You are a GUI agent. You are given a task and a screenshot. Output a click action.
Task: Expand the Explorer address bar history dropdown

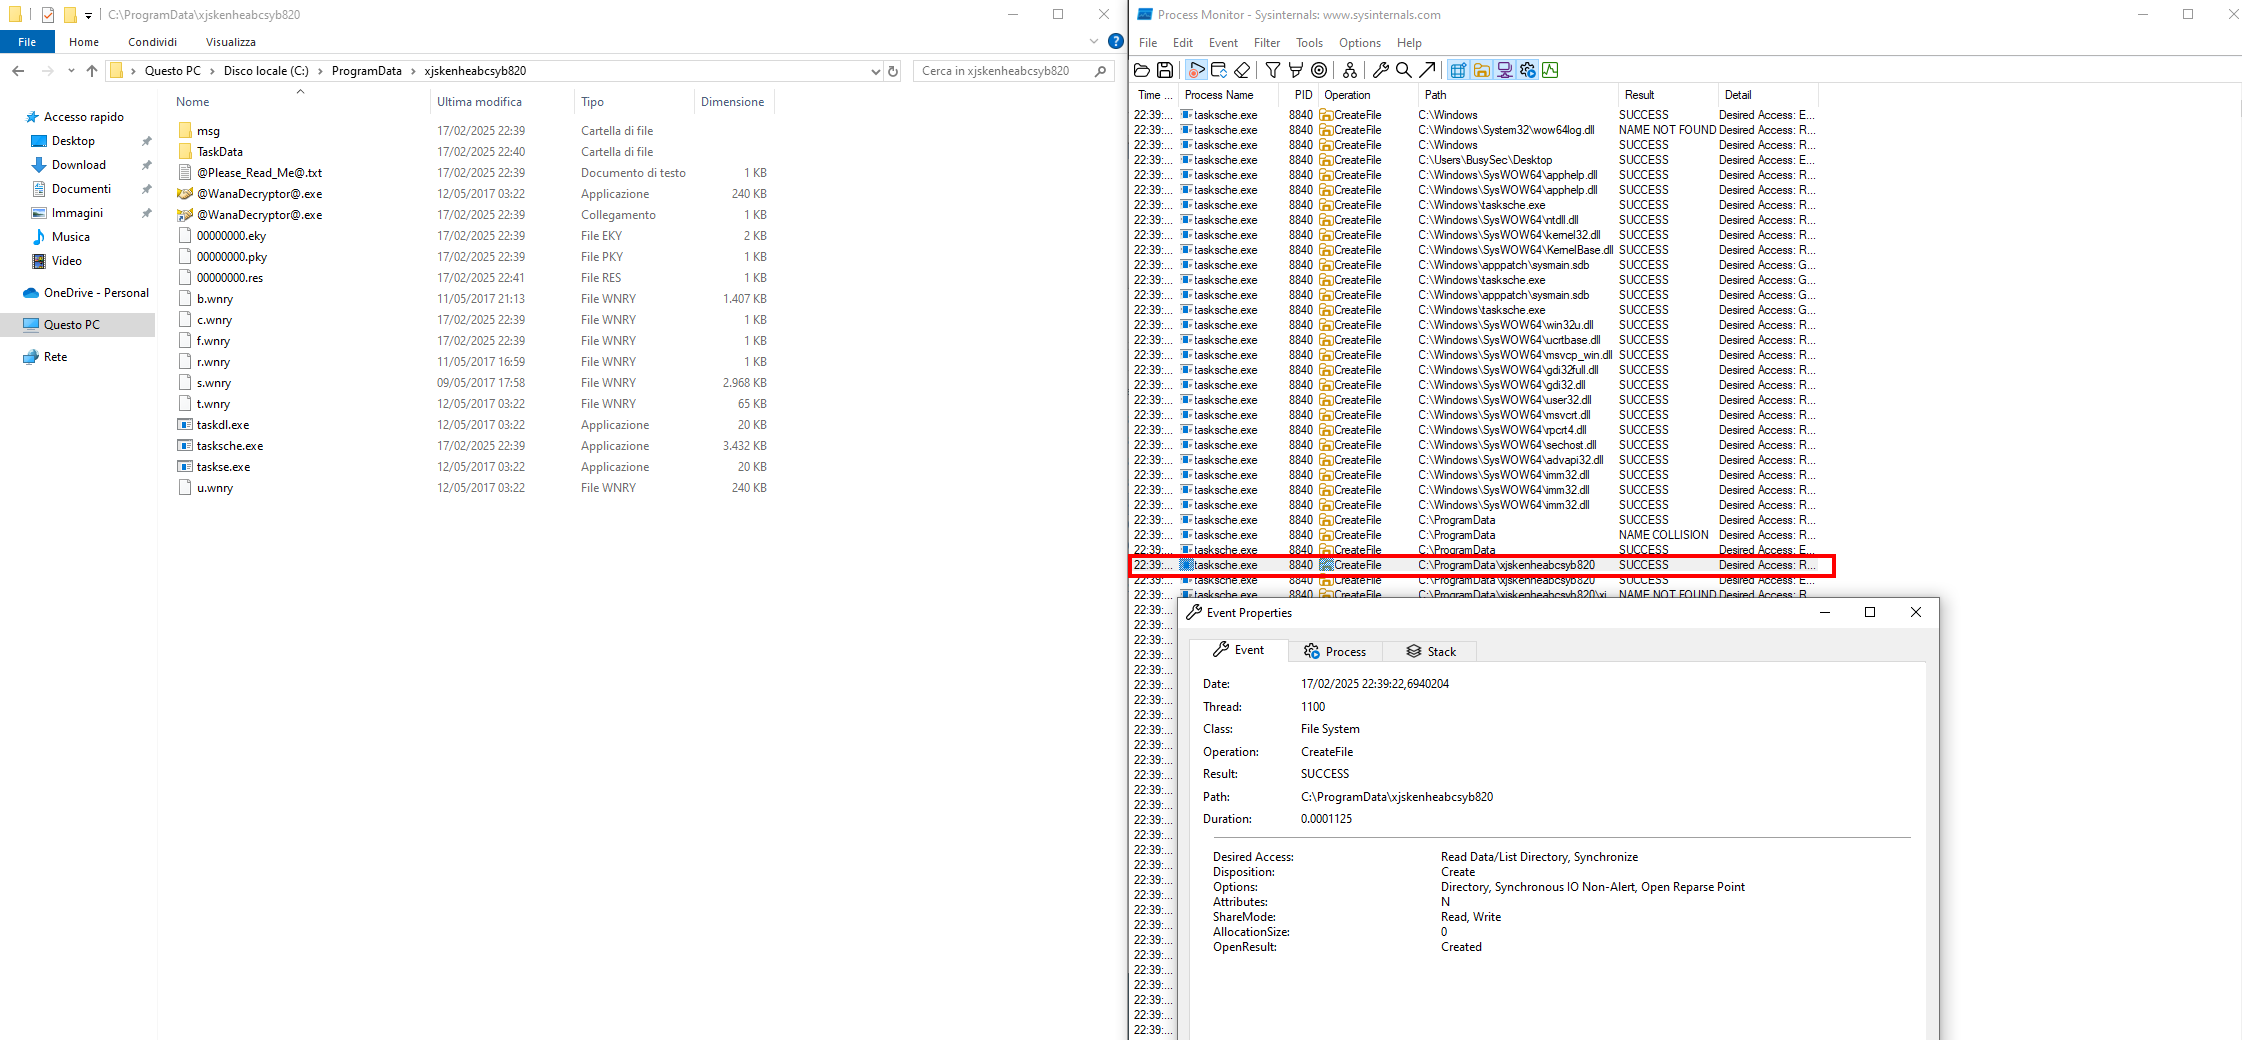click(x=875, y=71)
